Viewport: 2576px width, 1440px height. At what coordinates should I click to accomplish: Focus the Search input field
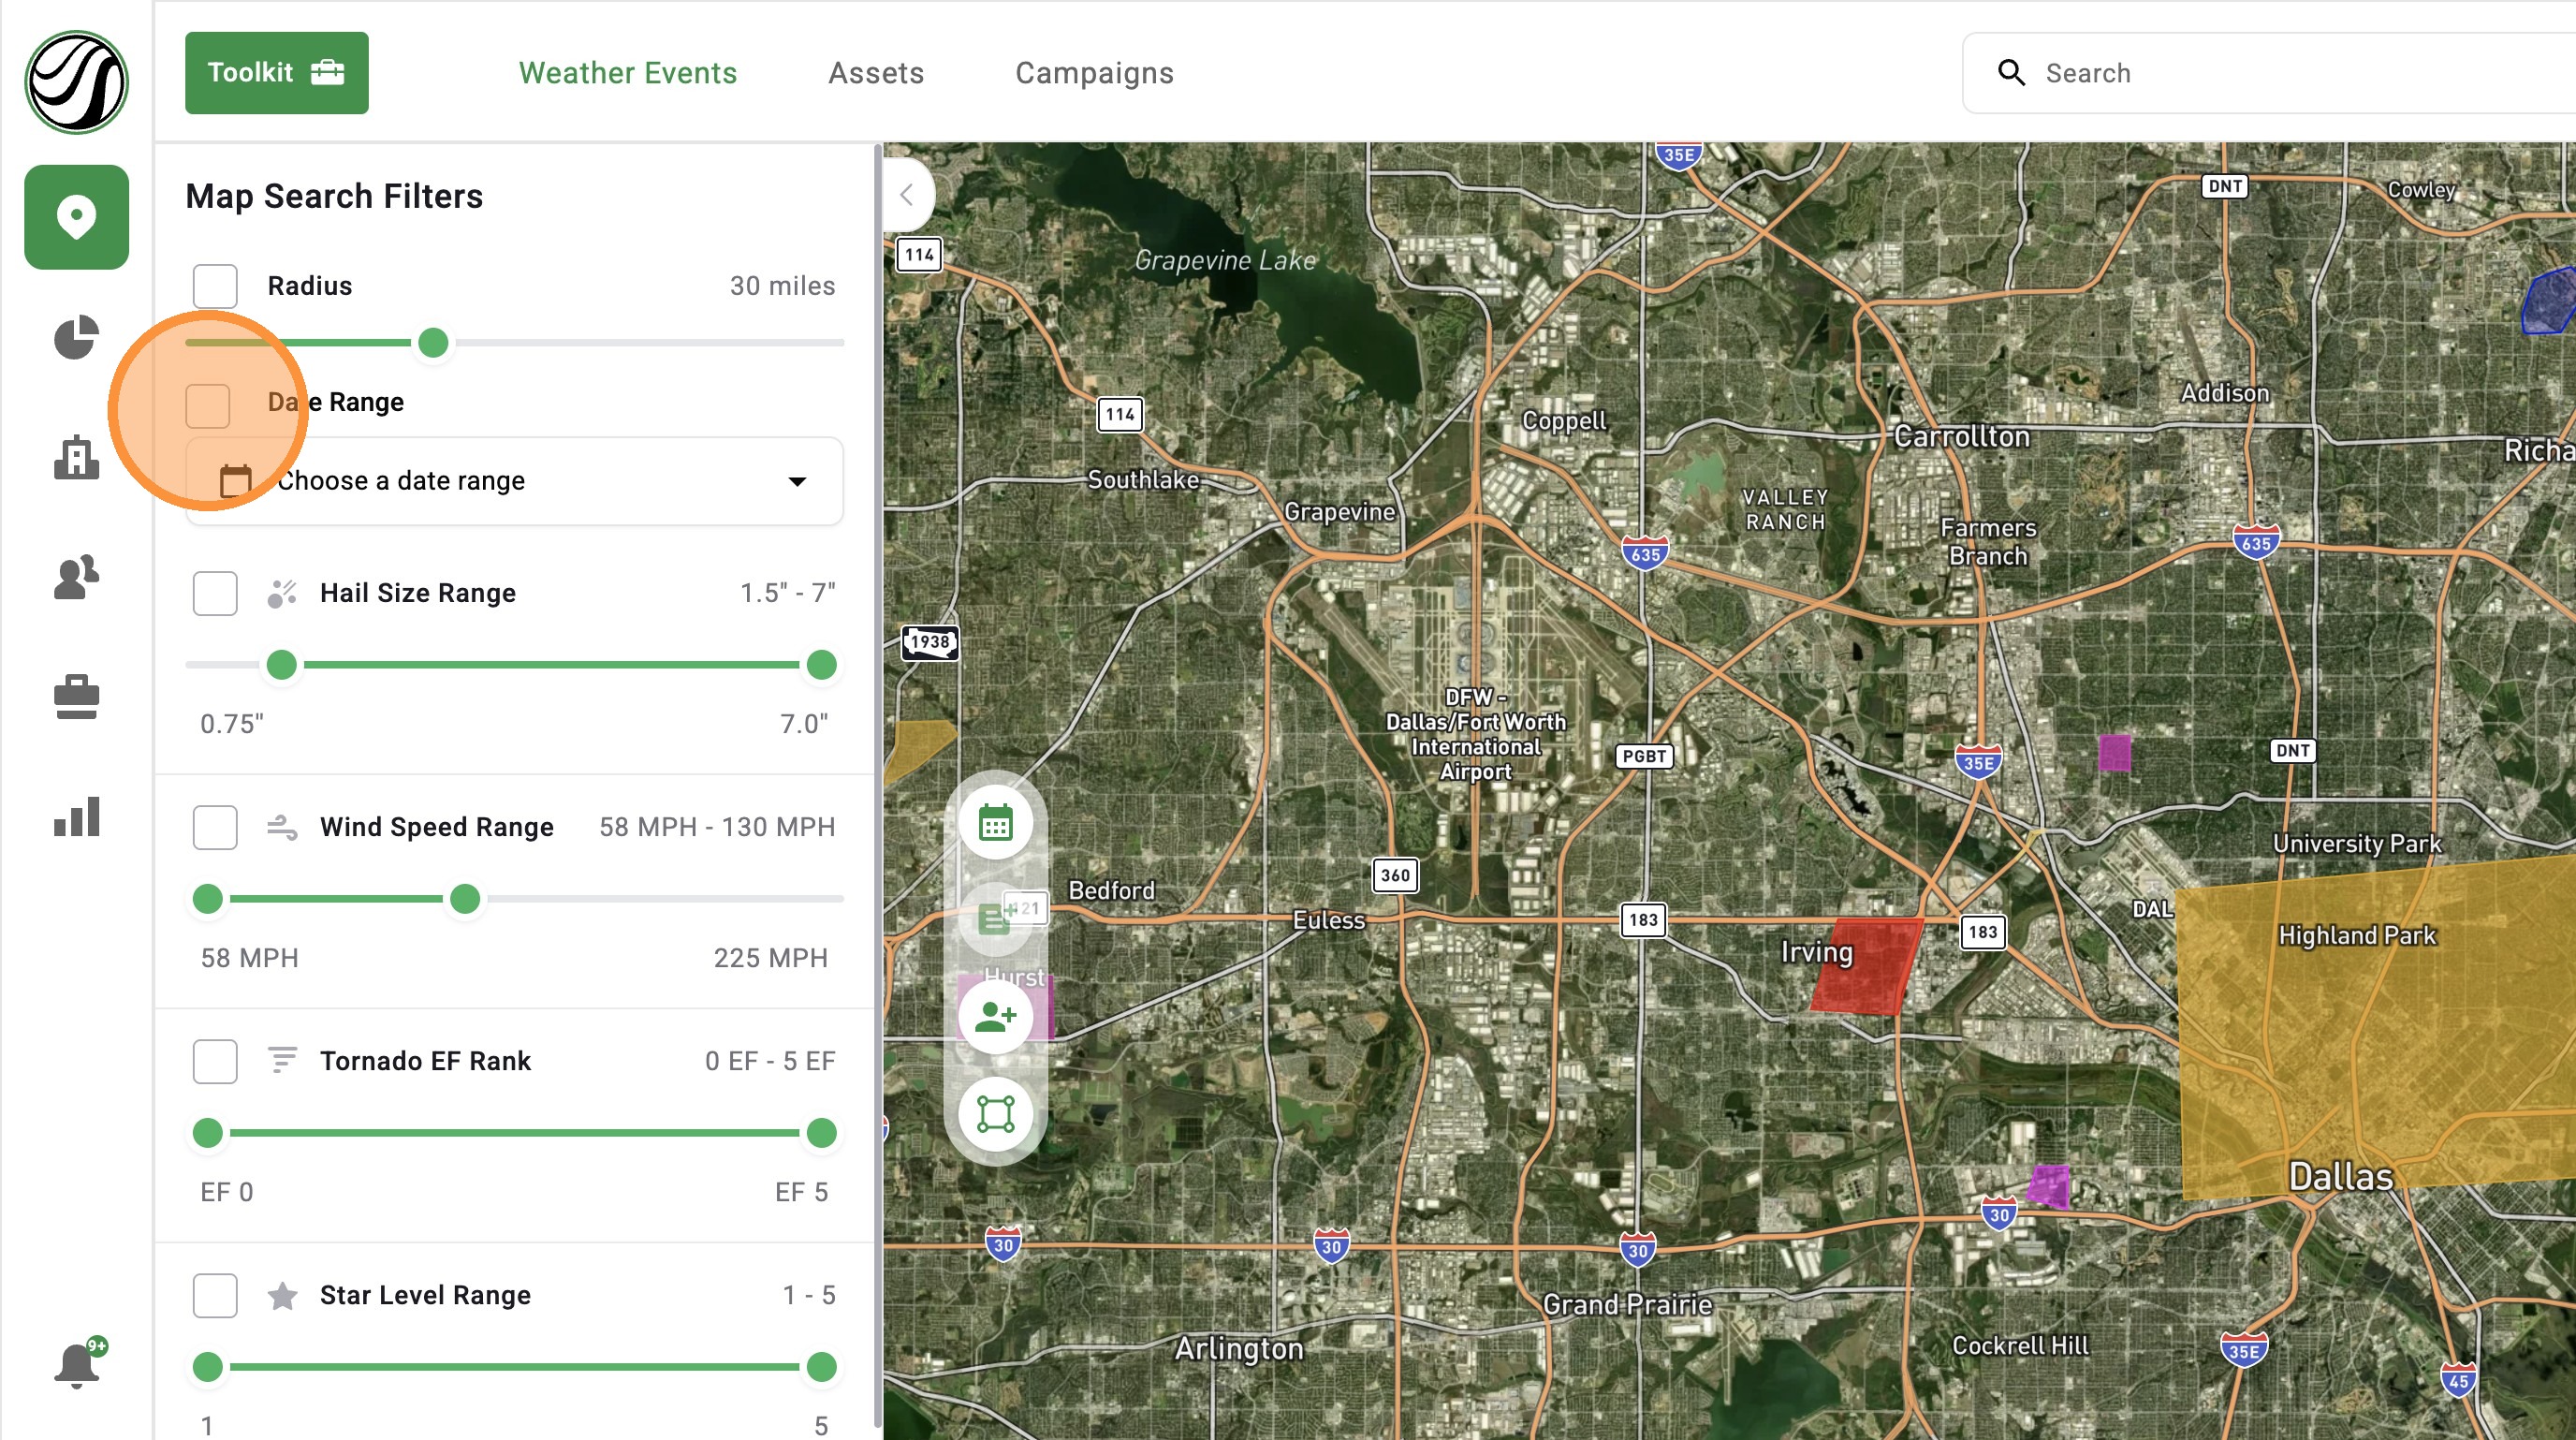(2270, 73)
